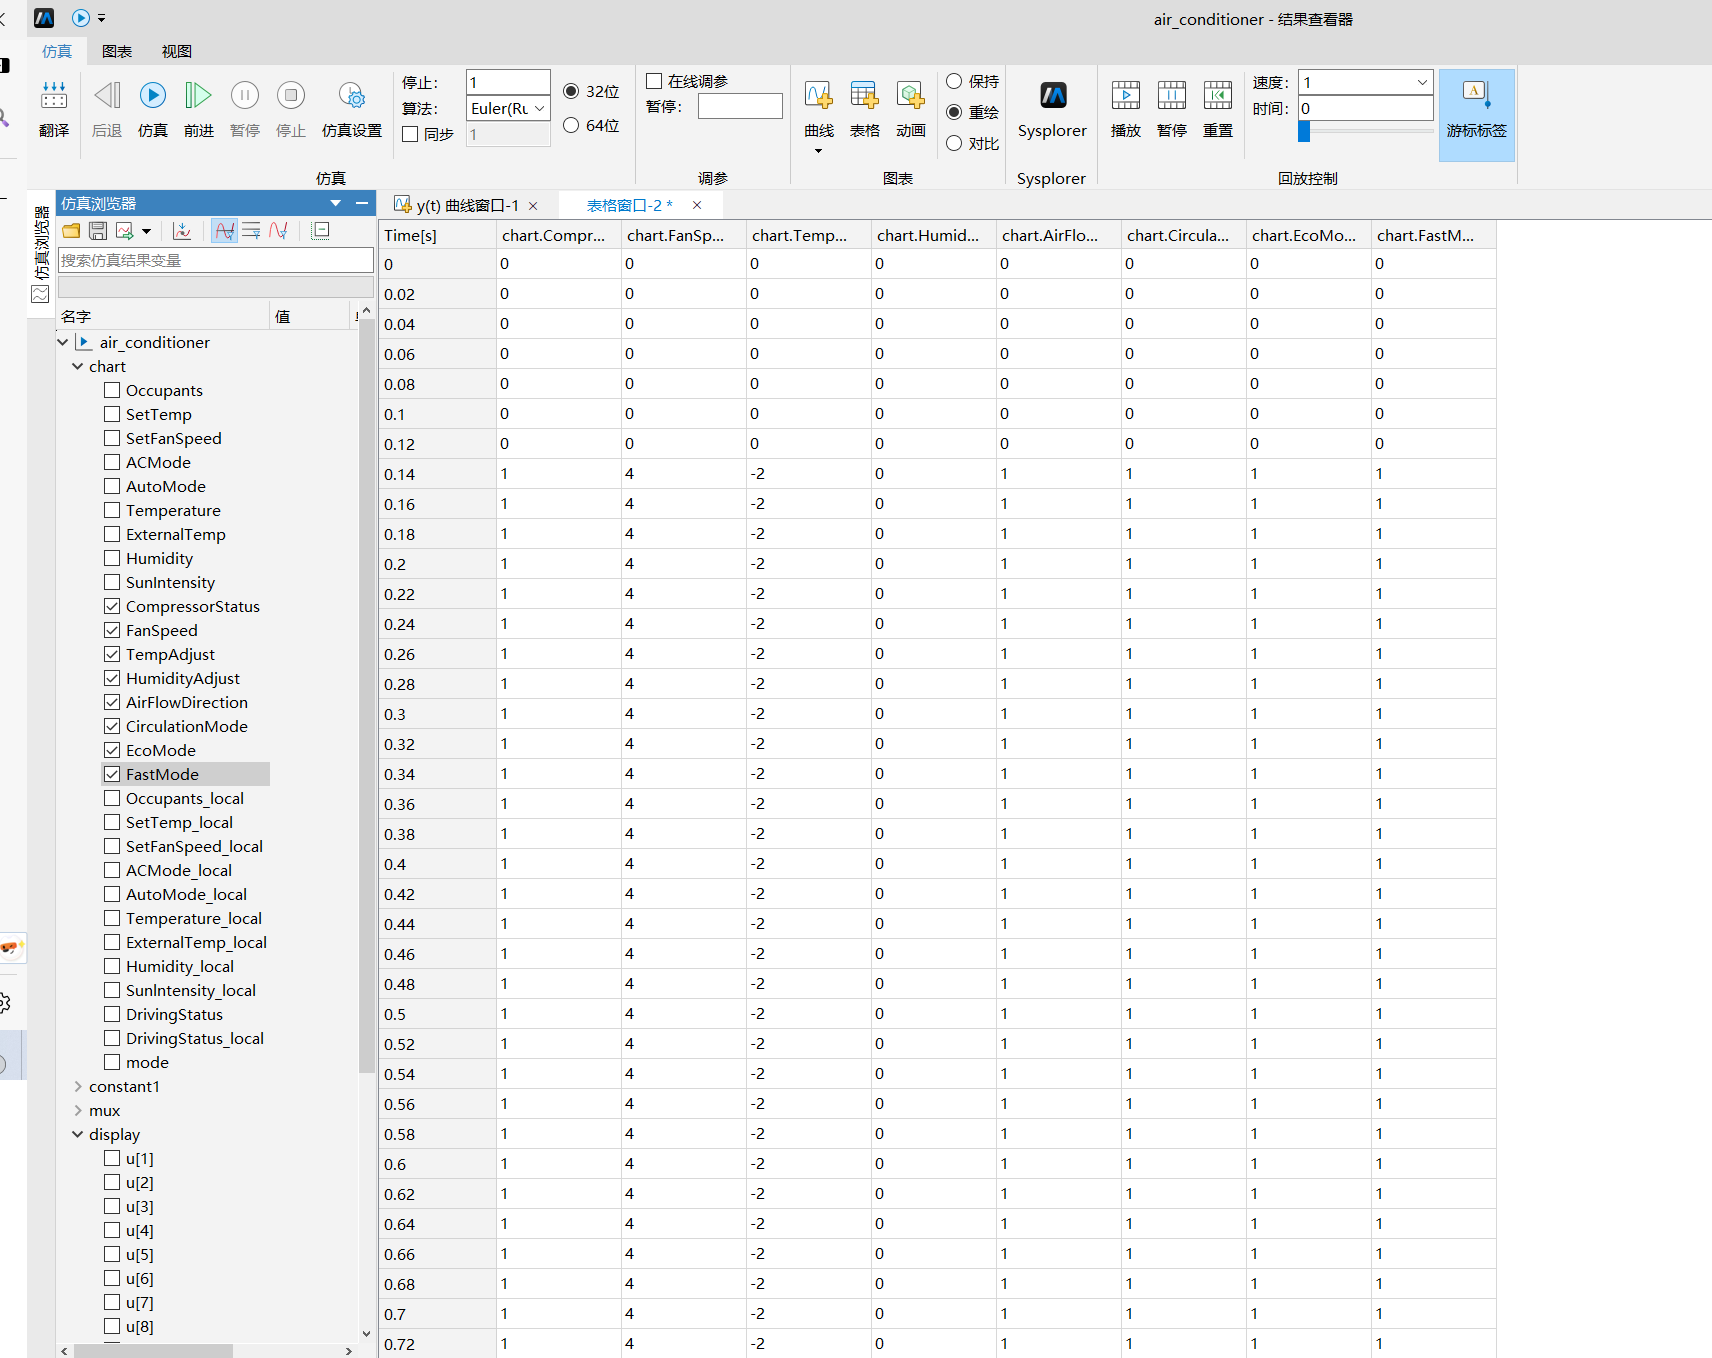1712x1358 pixels.
Task: Click the Time[s] column header
Action: coord(438,235)
